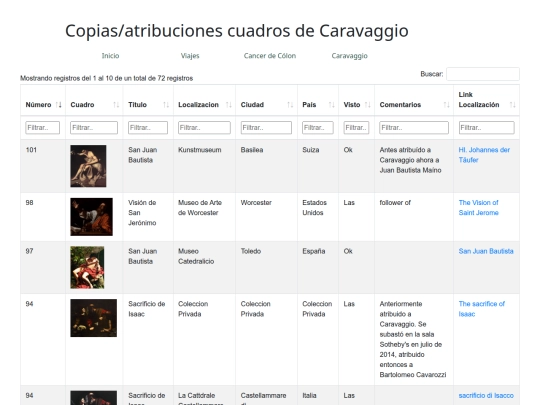Open The sacrifice of Isaac link

click(481, 309)
